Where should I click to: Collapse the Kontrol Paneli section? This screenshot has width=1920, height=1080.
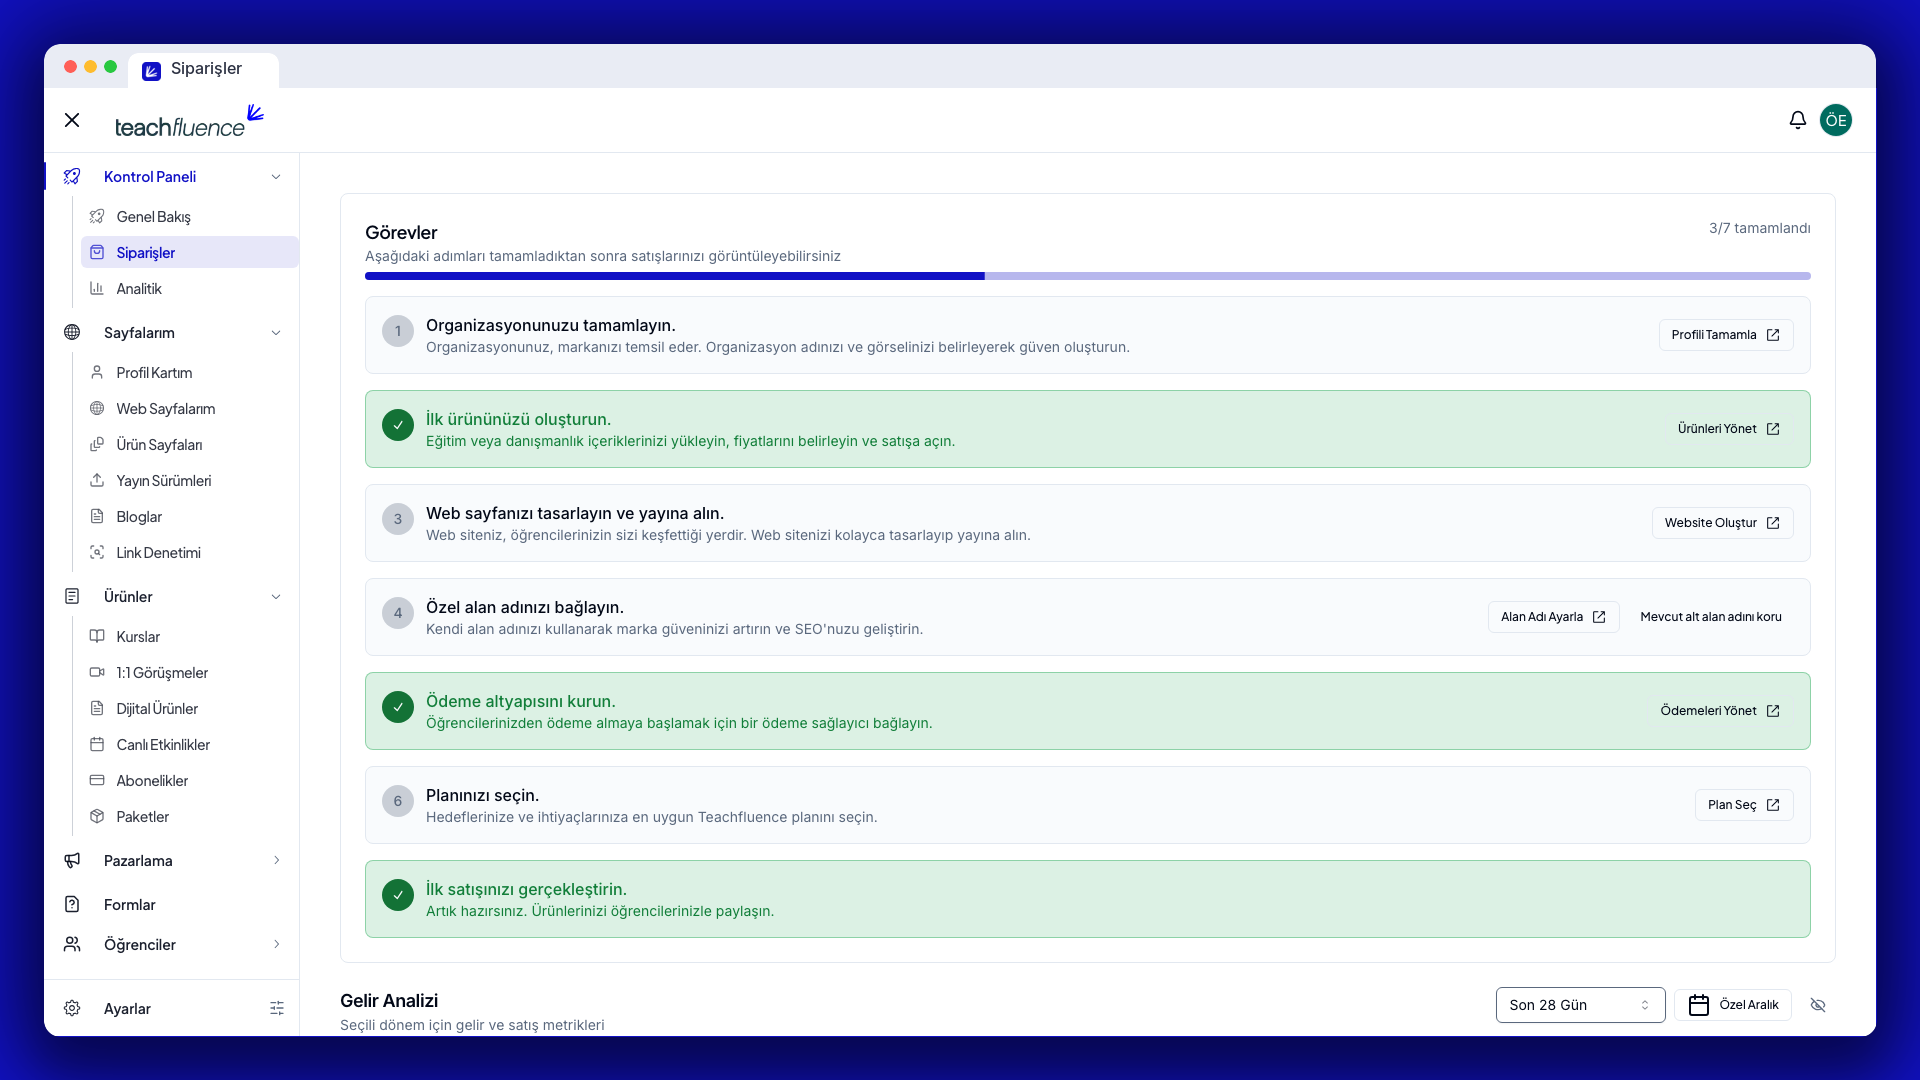click(276, 177)
